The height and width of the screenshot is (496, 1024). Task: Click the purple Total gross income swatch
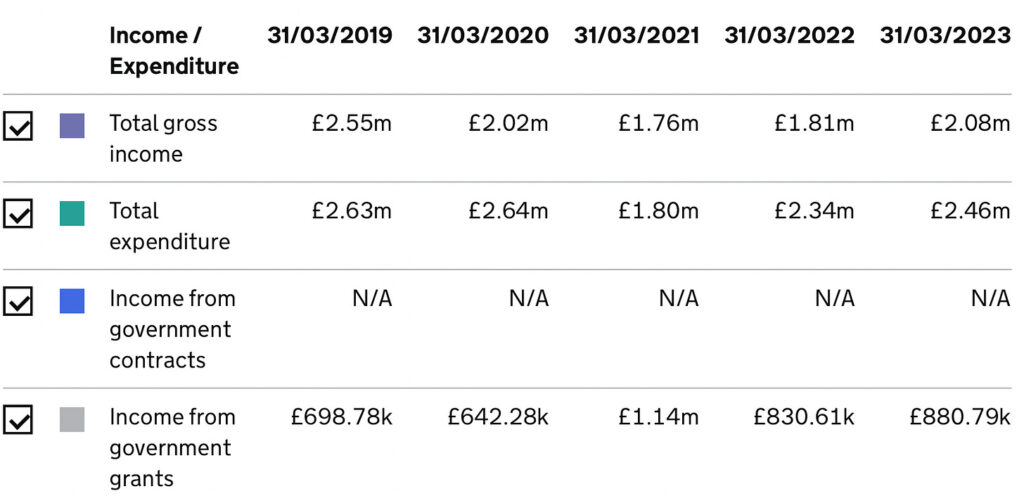72,125
